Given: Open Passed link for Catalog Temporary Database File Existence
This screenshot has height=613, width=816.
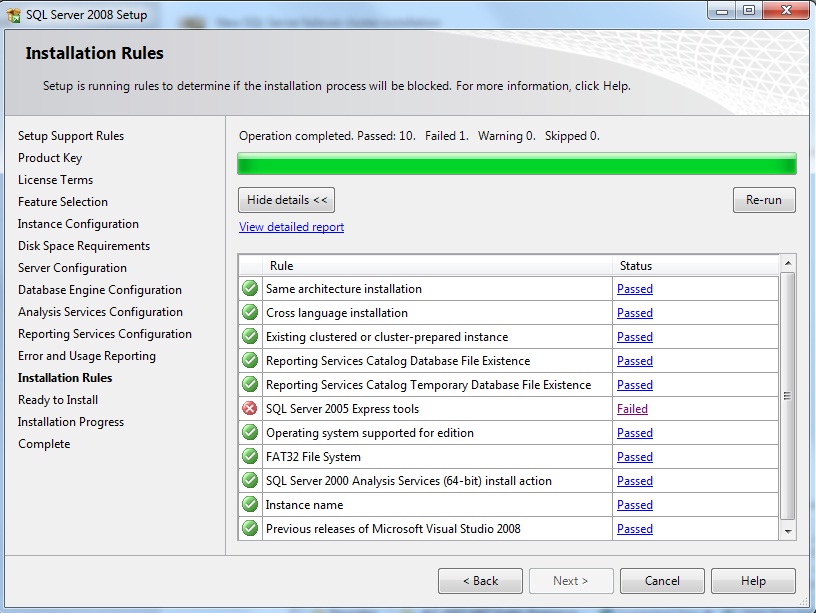Looking at the screenshot, I should pyautogui.click(x=634, y=385).
